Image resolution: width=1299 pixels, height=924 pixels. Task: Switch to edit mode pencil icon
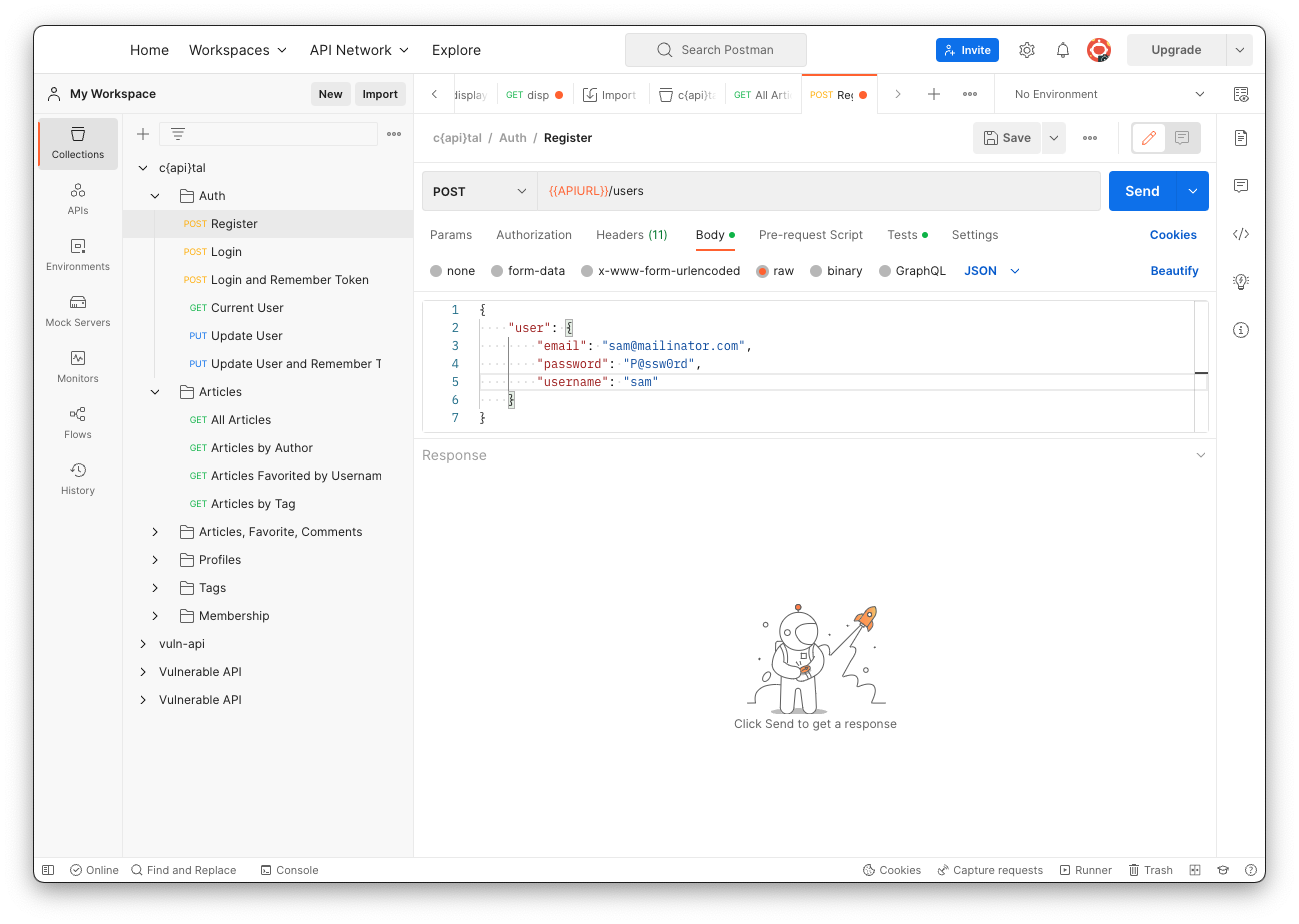pyautogui.click(x=1149, y=138)
